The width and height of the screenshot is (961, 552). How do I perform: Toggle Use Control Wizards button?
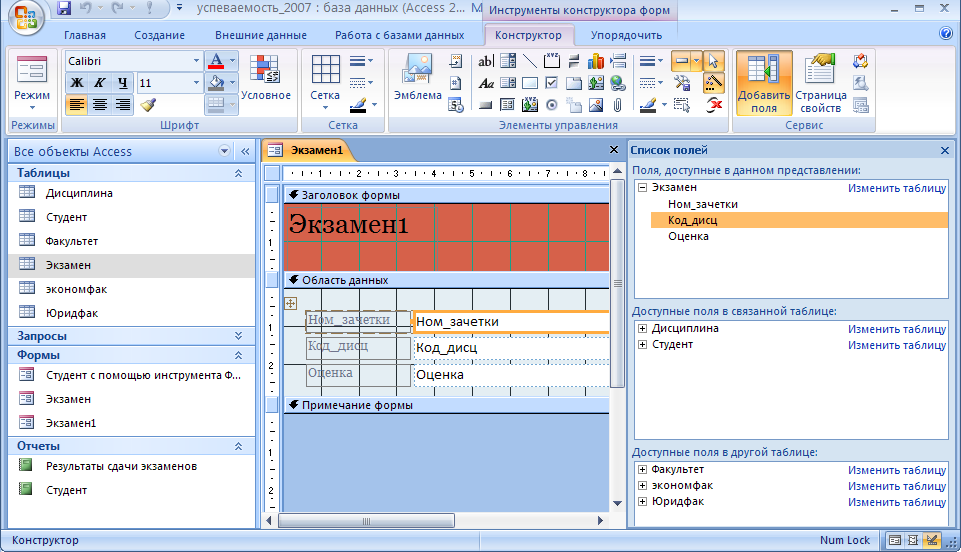pos(714,83)
